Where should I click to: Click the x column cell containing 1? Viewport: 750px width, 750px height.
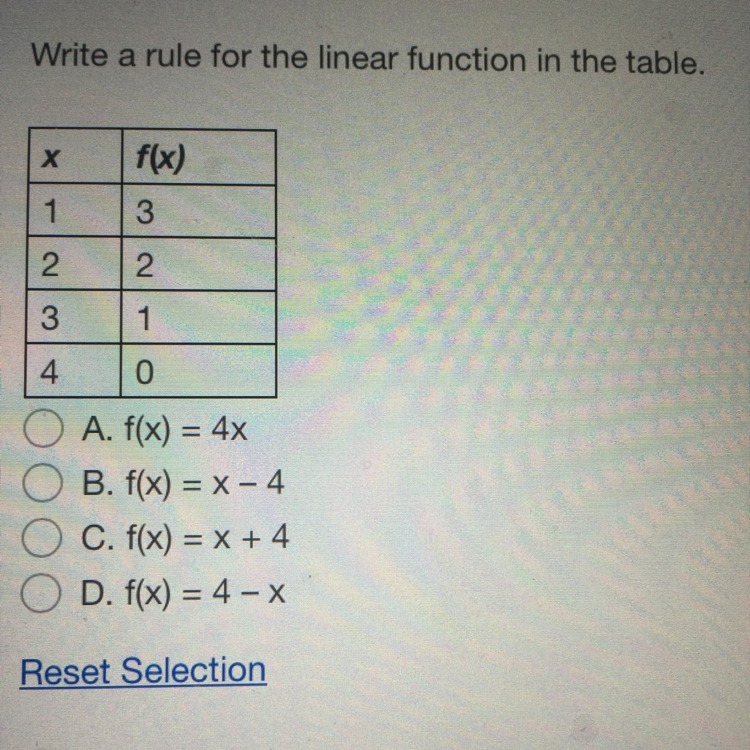pos(75,210)
